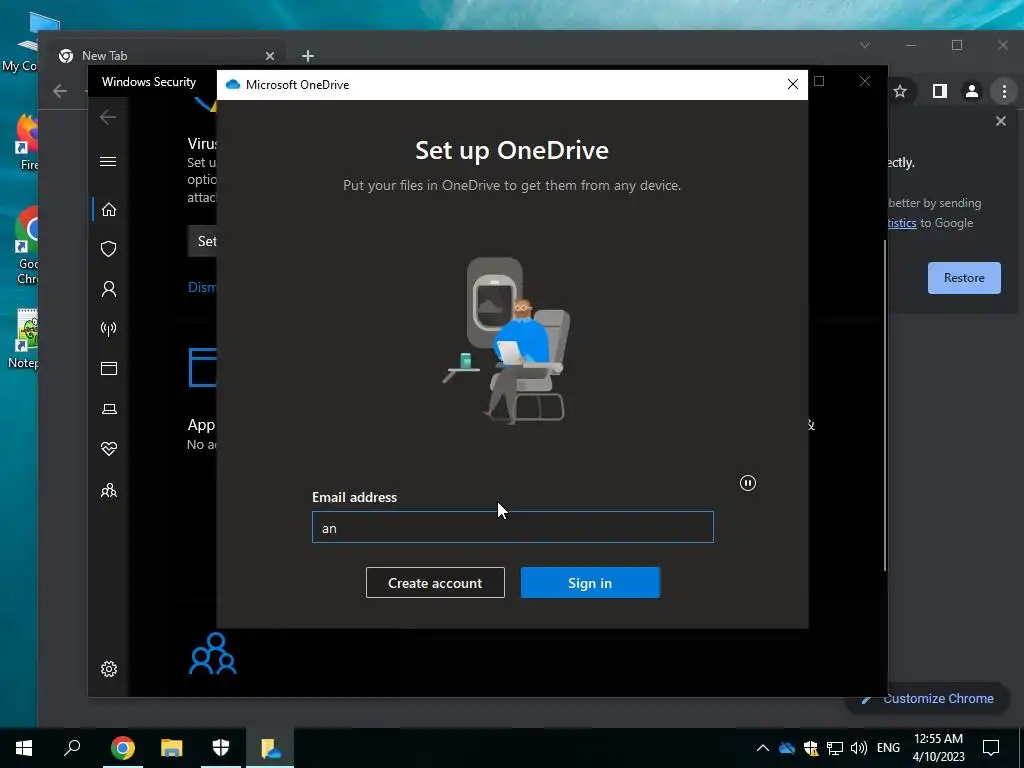Click the Restore button in Chrome
Screen dimensions: 1024x768
964,278
